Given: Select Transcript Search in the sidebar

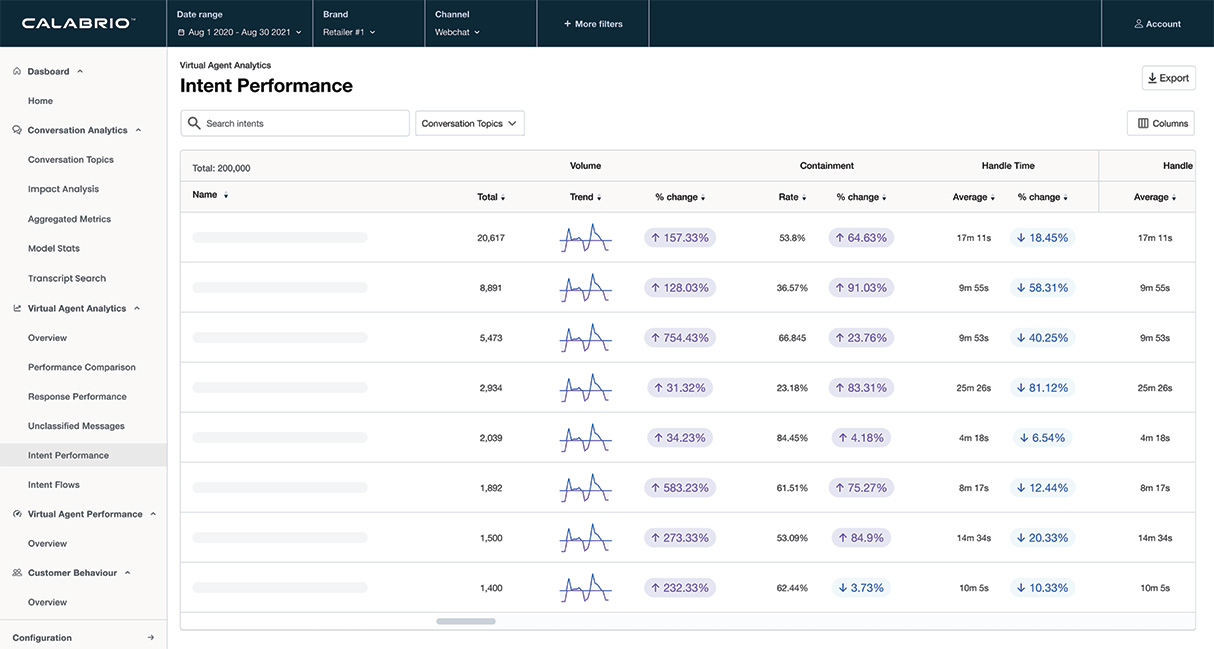Looking at the screenshot, I should pyautogui.click(x=67, y=279).
